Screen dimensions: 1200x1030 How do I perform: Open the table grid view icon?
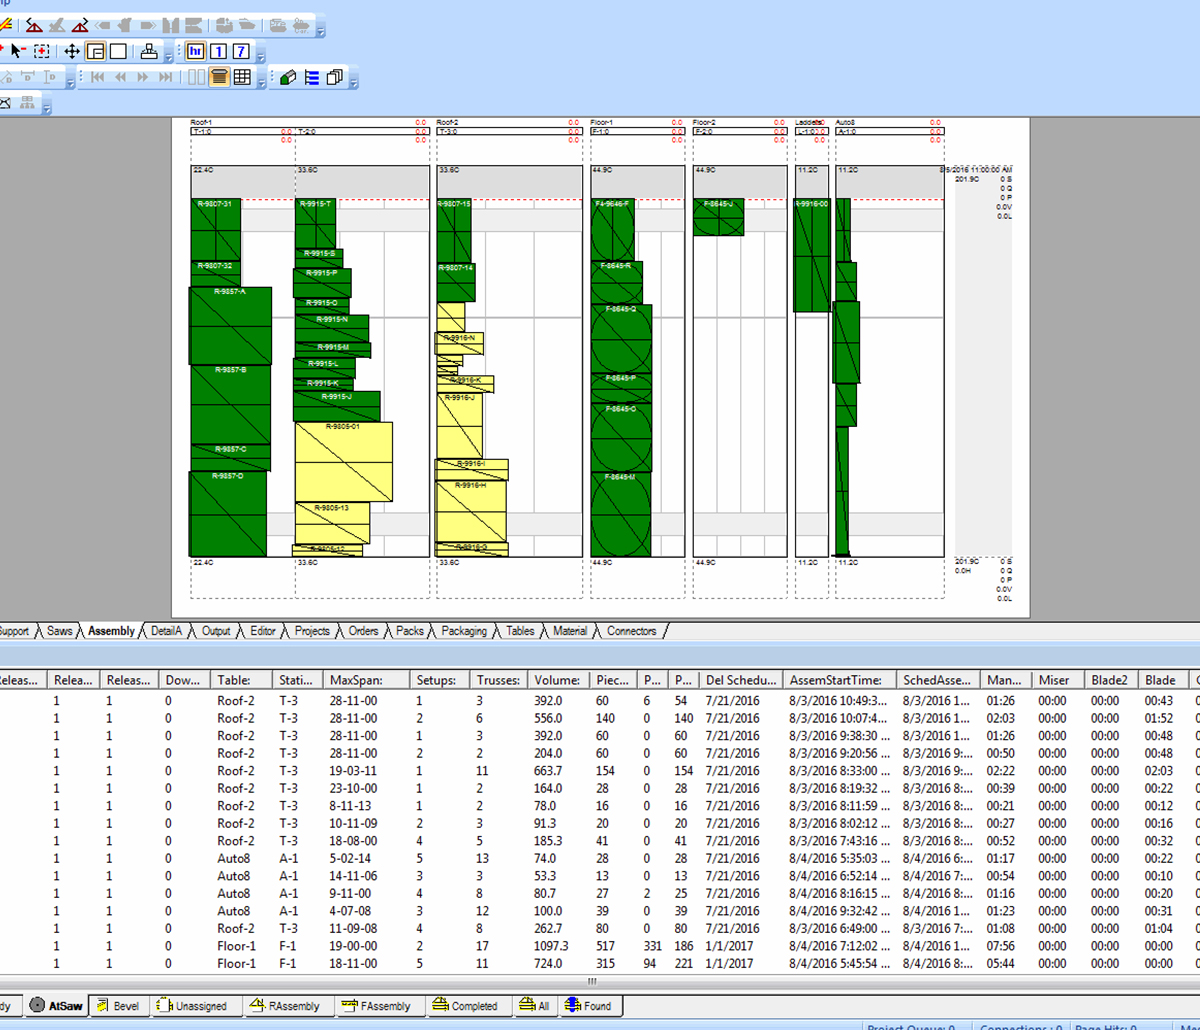[x=242, y=77]
